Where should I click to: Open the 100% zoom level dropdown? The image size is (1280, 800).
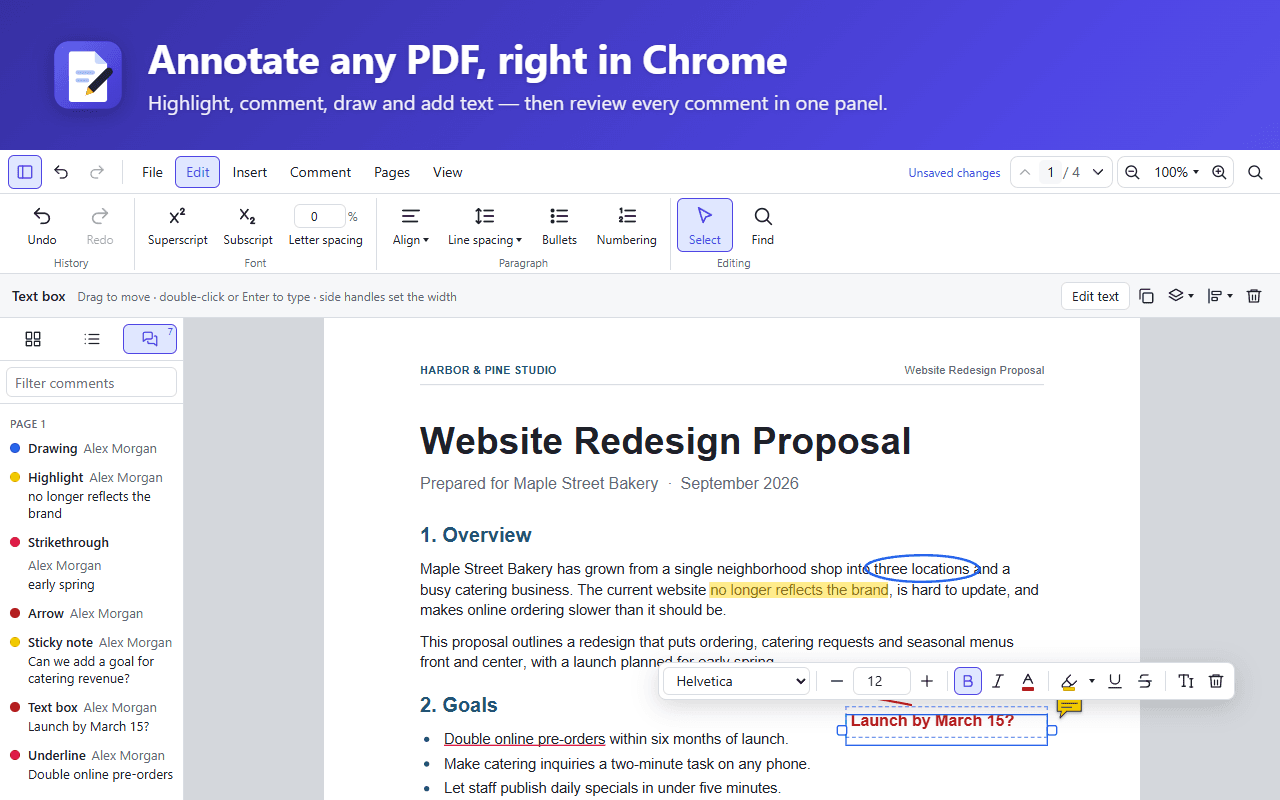click(x=1177, y=172)
